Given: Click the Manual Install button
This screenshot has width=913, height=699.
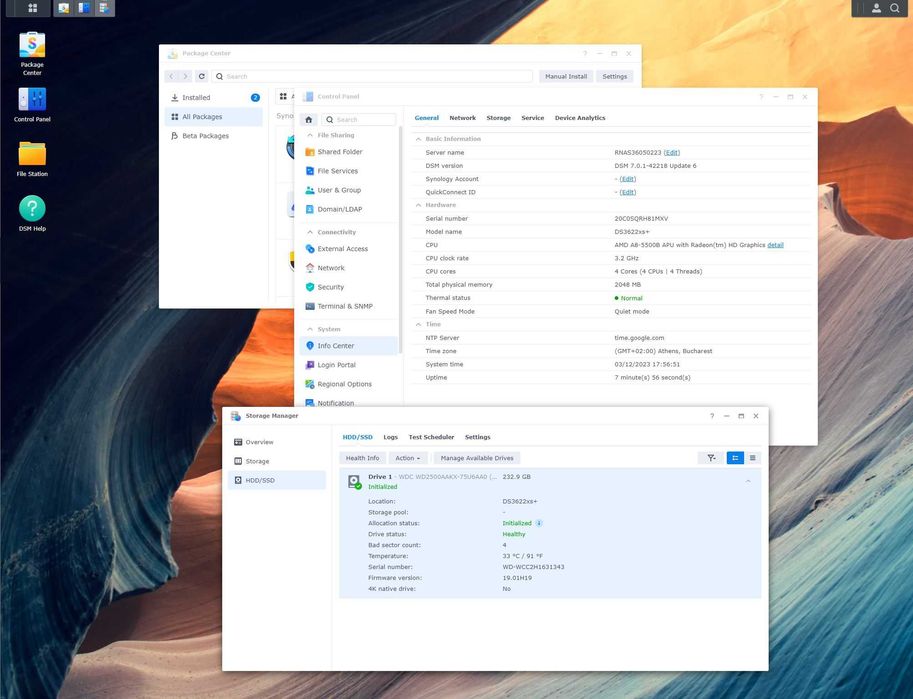Looking at the screenshot, I should click(x=566, y=76).
